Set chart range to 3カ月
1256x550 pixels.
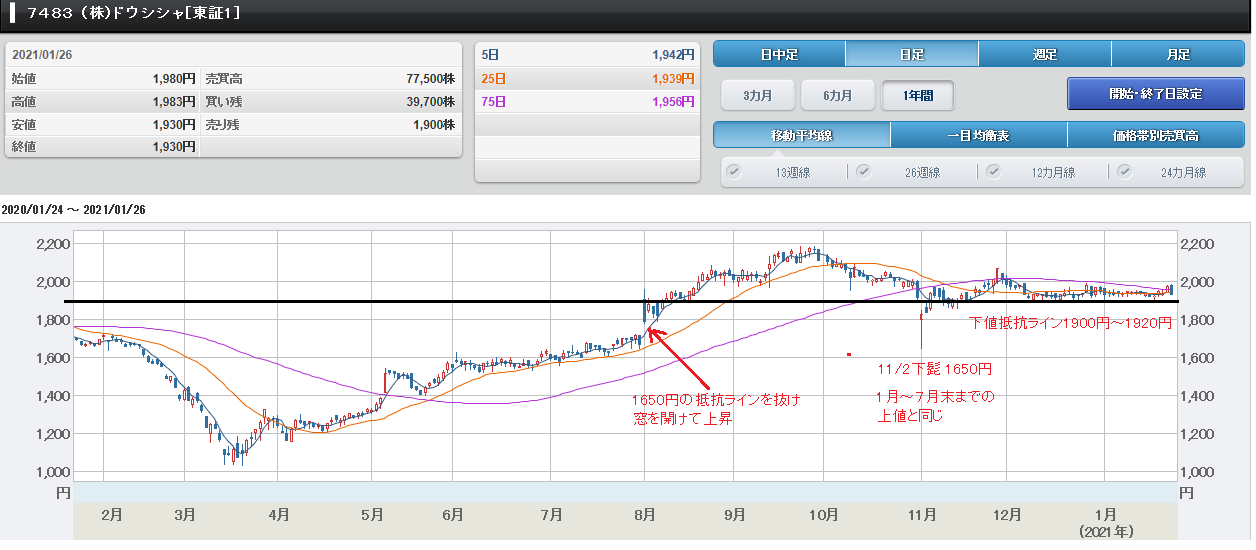click(x=757, y=95)
